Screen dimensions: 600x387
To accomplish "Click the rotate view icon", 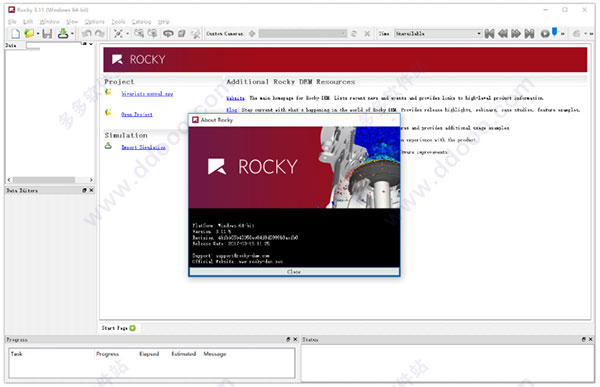I will (x=168, y=34).
